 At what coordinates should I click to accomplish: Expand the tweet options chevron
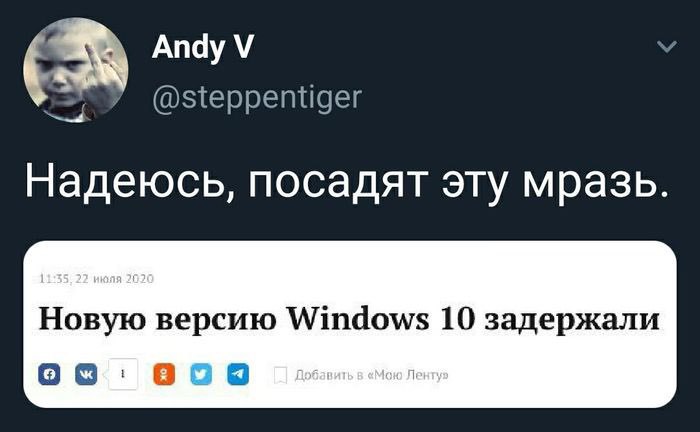667,46
